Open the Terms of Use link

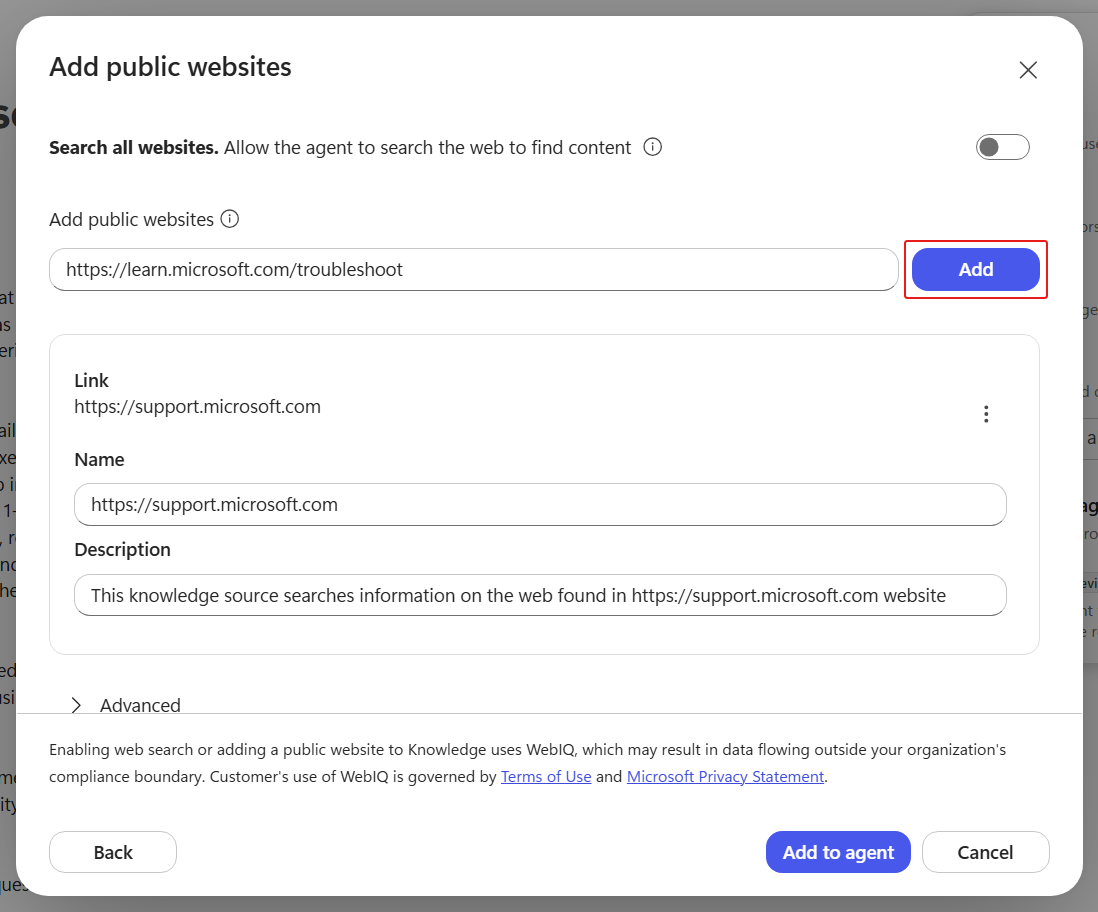point(546,777)
